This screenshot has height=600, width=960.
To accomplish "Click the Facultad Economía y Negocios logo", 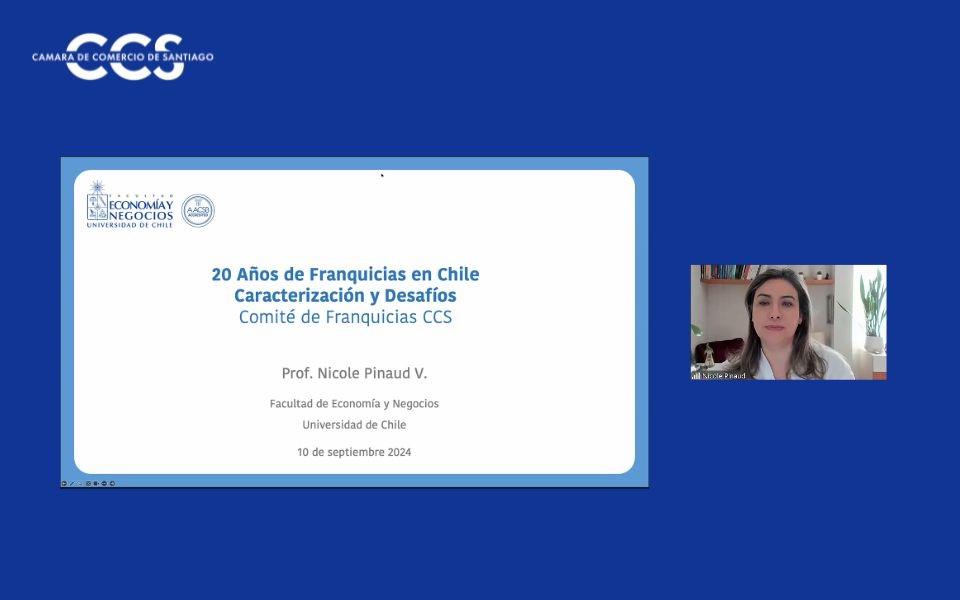I will tap(126, 210).
